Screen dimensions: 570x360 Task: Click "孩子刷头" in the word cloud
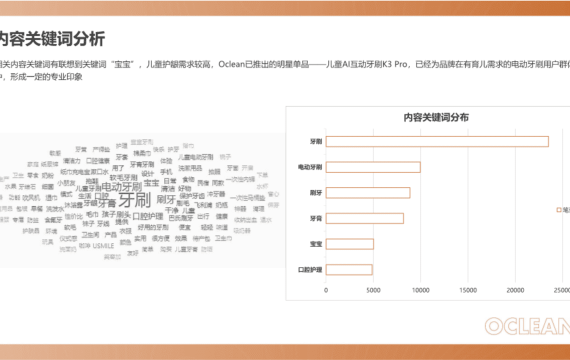click(116, 214)
